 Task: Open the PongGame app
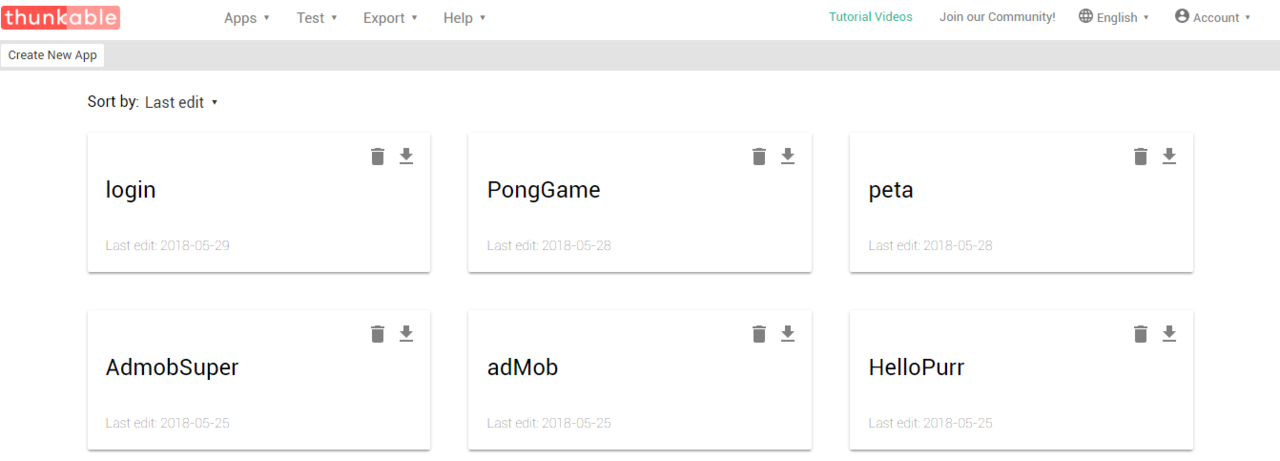544,189
